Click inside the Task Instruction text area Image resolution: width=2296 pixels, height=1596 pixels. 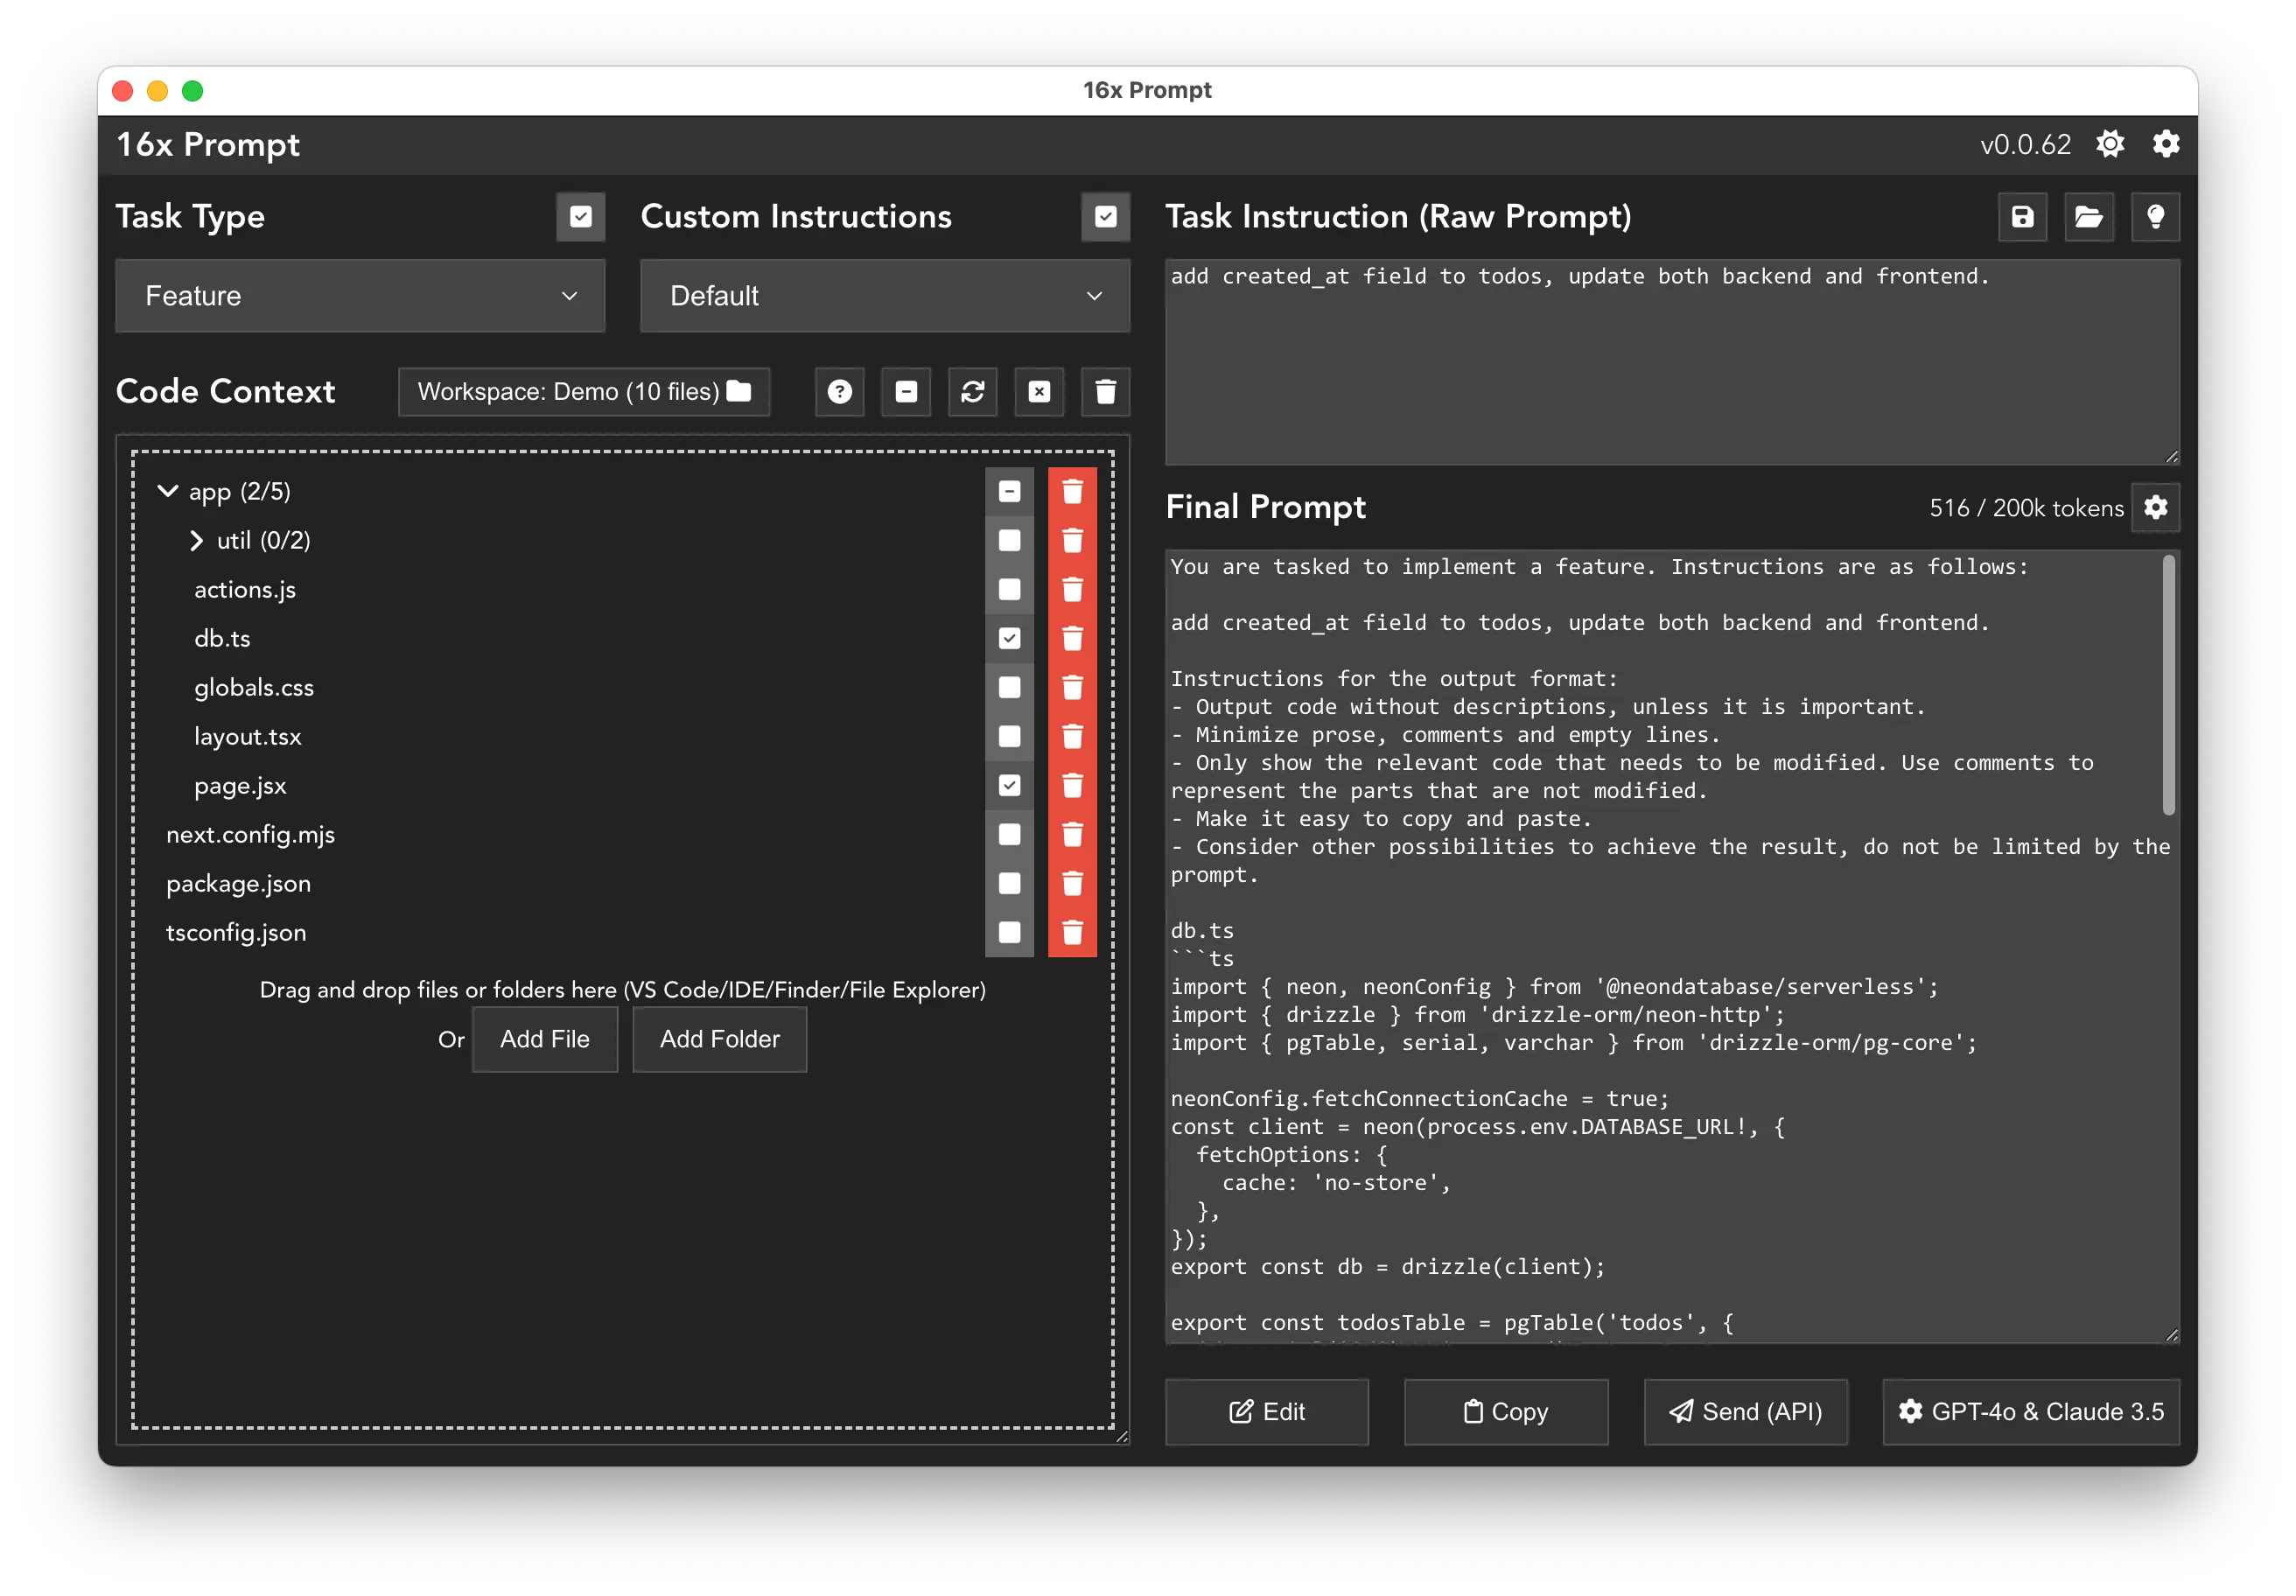tap(1672, 362)
